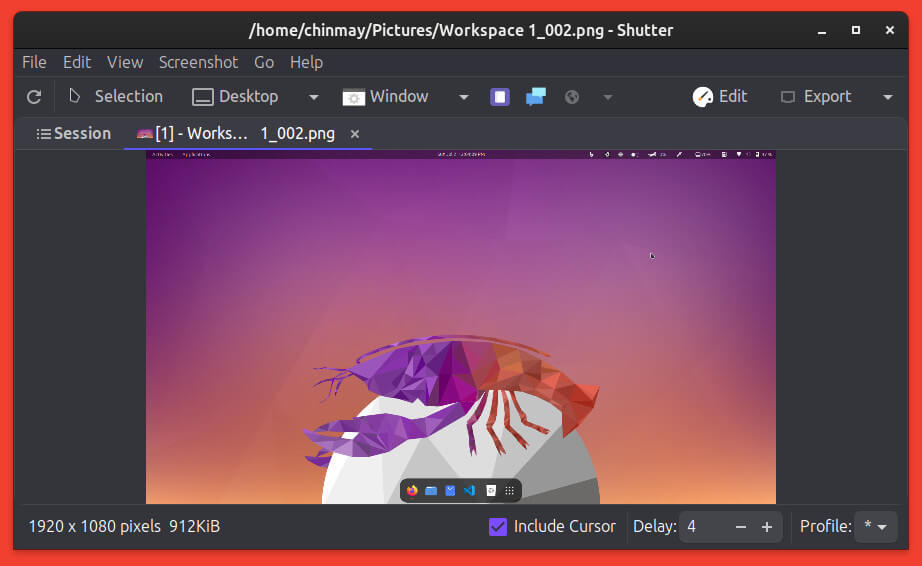The height and width of the screenshot is (566, 922).
Task: Maximize the Shutter window
Action: tap(856, 30)
